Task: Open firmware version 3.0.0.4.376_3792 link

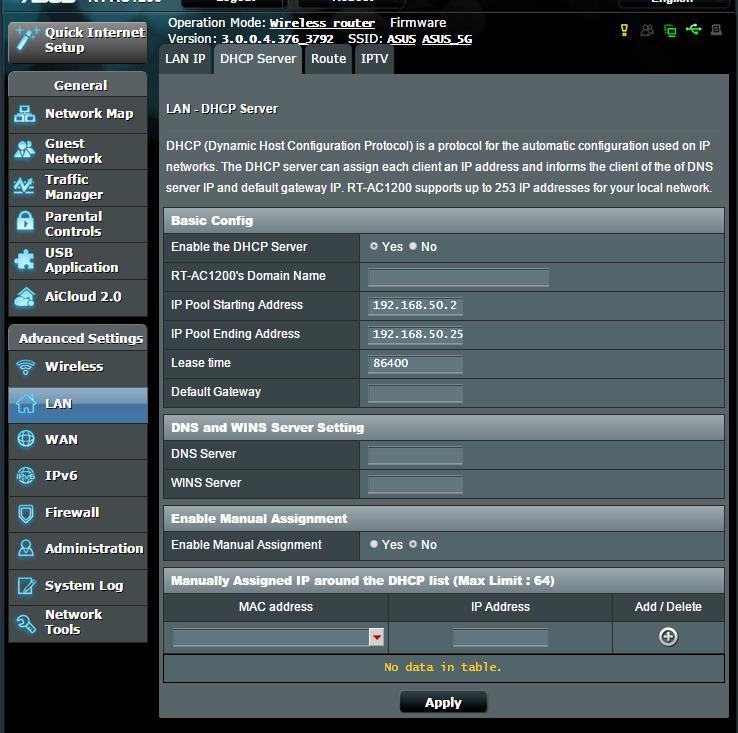Action: (x=277, y=39)
